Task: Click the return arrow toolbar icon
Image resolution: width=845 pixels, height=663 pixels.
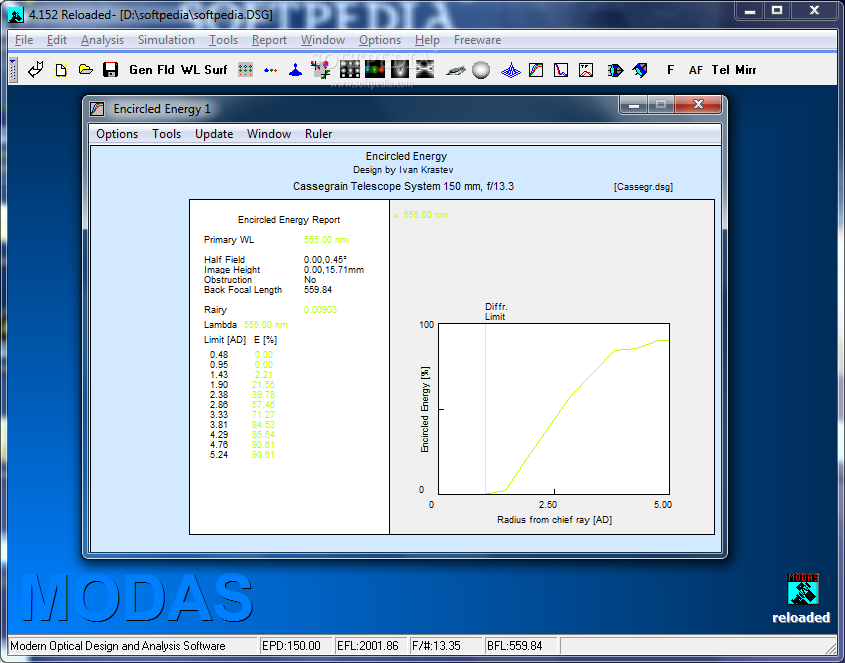Action: pyautogui.click(x=36, y=70)
